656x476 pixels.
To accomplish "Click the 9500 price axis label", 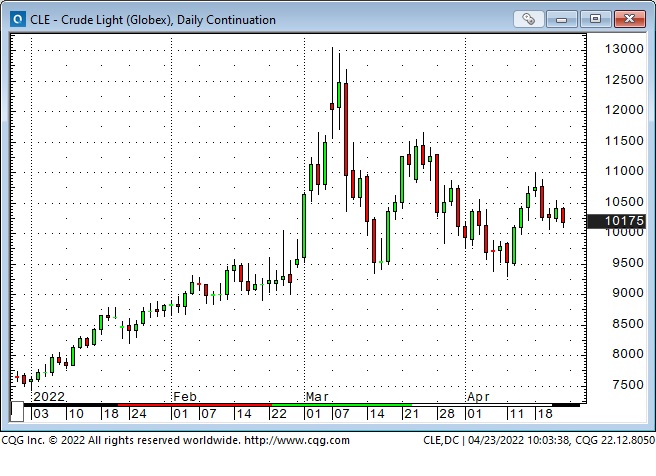I will (628, 263).
